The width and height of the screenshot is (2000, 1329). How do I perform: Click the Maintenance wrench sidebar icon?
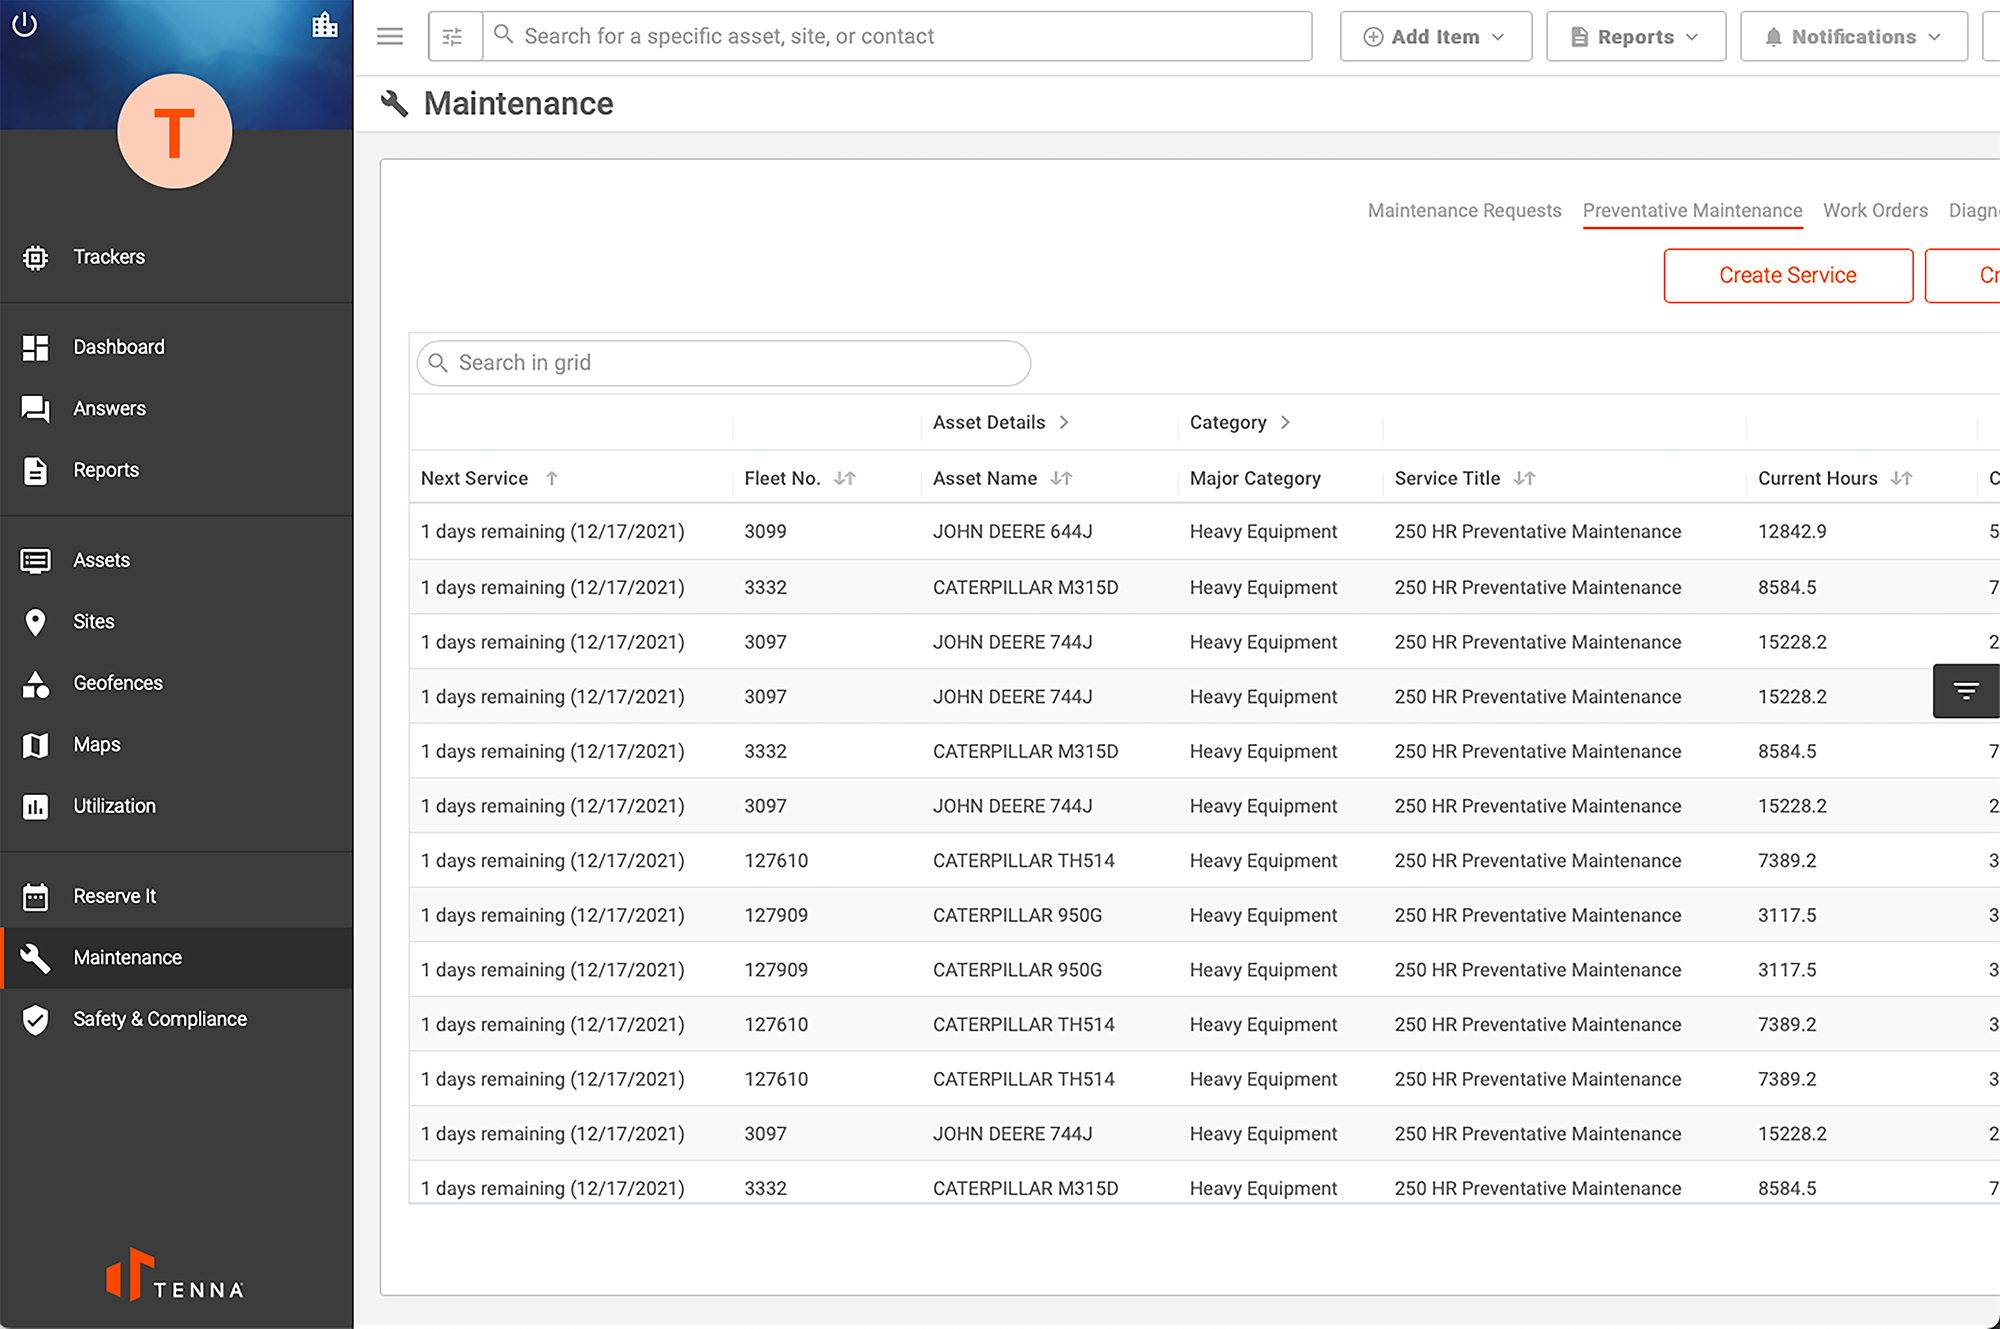click(x=35, y=958)
